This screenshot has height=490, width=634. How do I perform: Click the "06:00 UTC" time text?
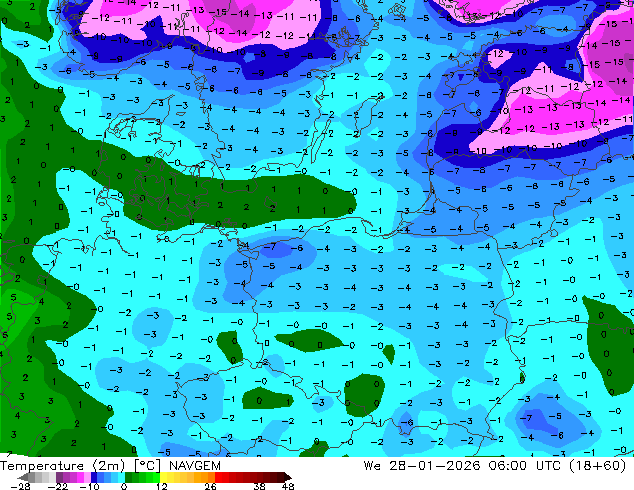tap(524, 466)
